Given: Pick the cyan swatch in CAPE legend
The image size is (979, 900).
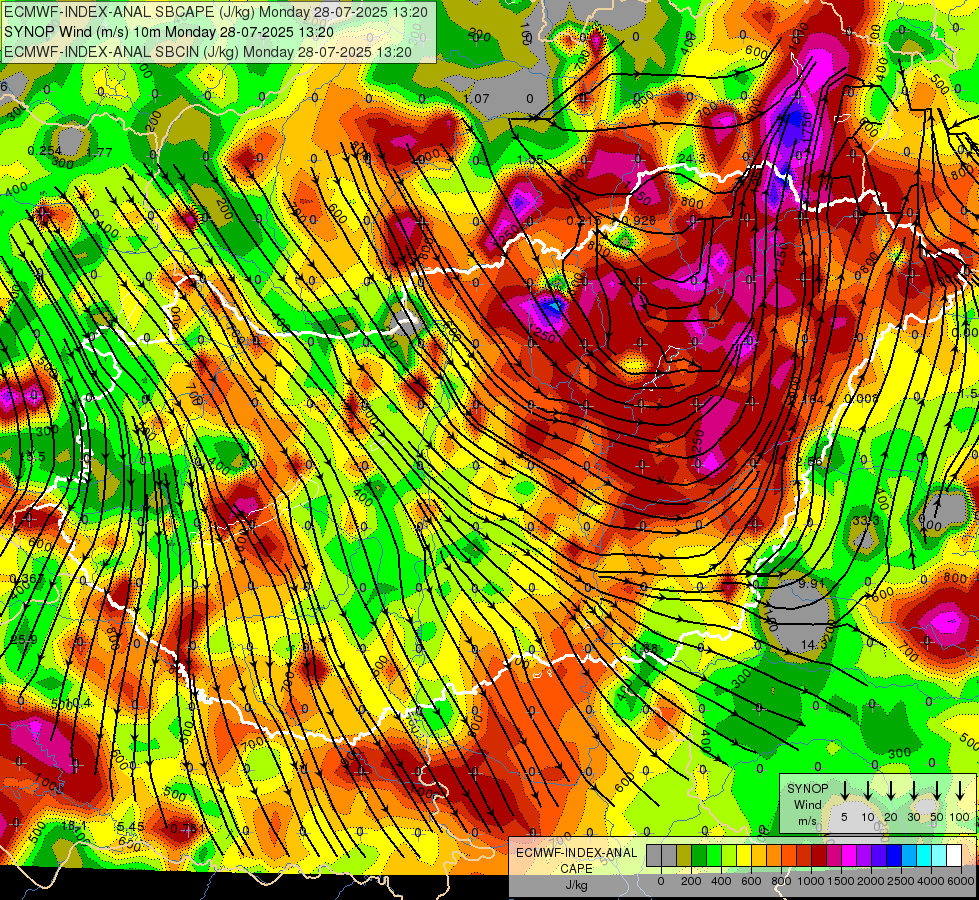Looking at the screenshot, I should (x=925, y=855).
